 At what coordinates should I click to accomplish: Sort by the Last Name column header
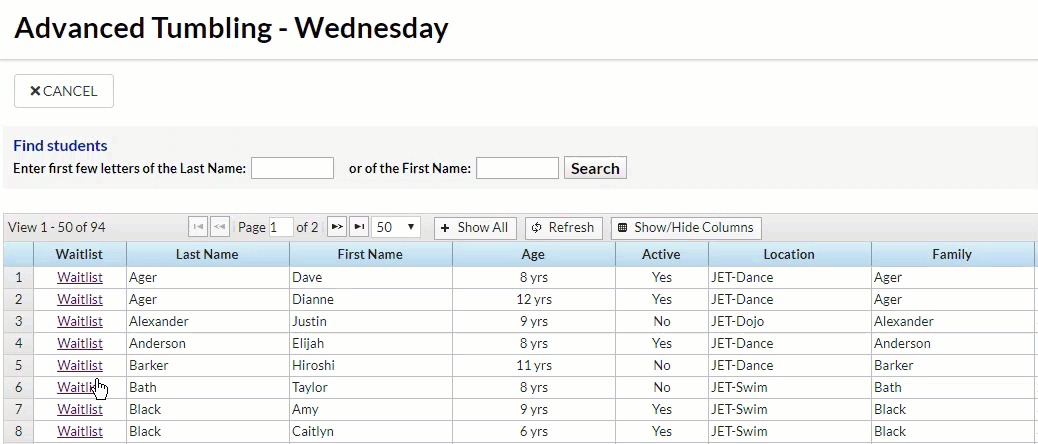pyautogui.click(x=207, y=254)
